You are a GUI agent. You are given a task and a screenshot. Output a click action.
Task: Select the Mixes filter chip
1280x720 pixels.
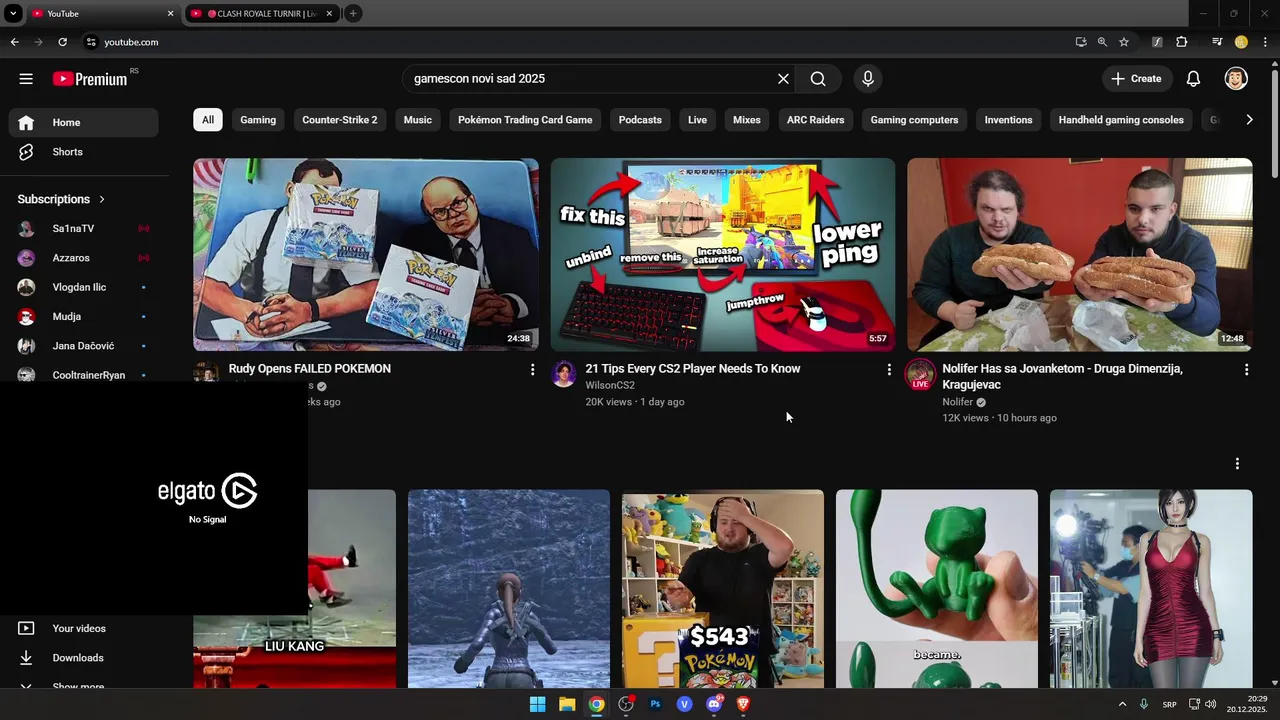[x=747, y=120]
